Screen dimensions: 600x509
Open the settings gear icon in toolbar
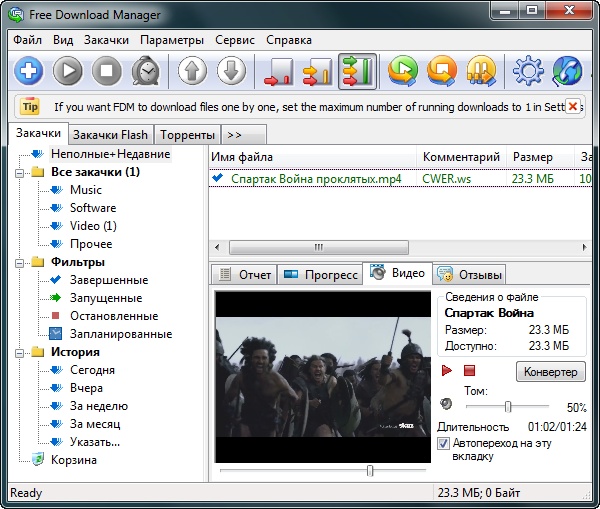(x=527, y=71)
